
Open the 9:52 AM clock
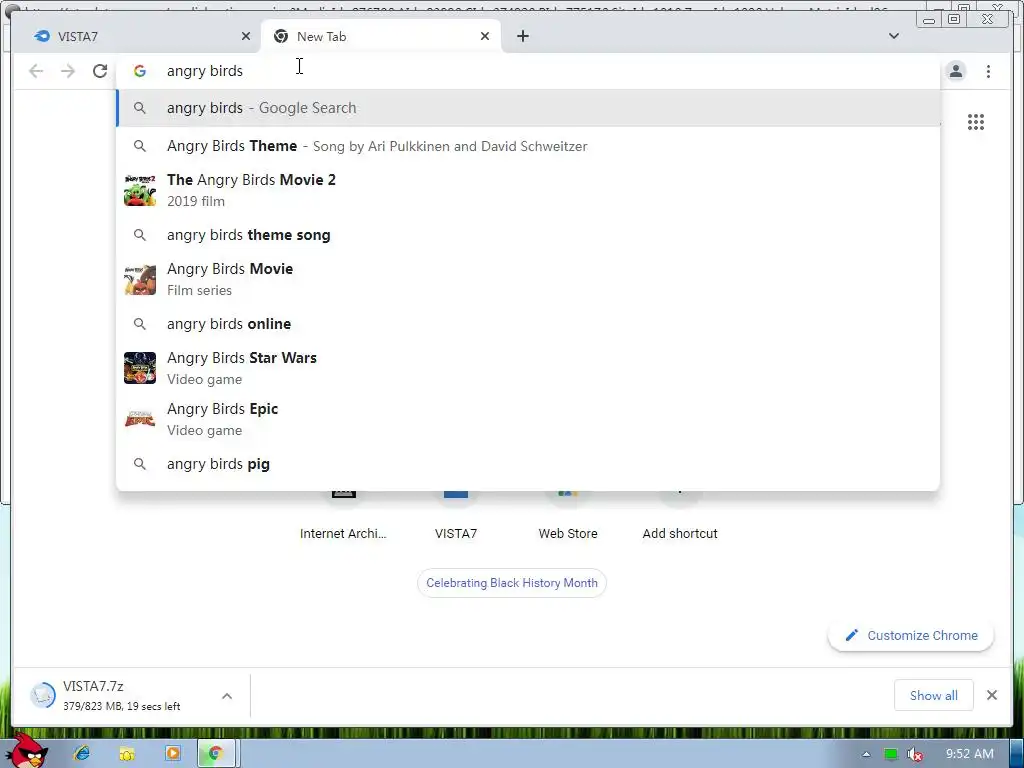coord(970,754)
